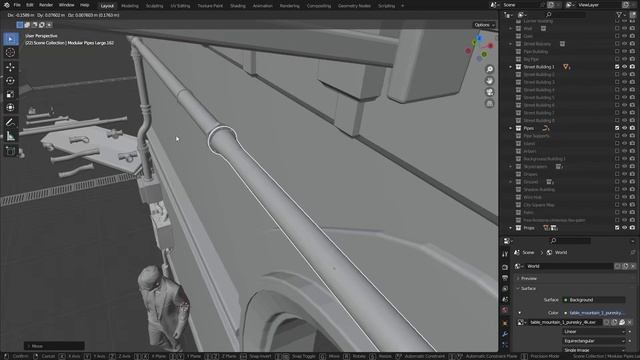Enable Pipe Supports collection checkbox

[617, 136]
